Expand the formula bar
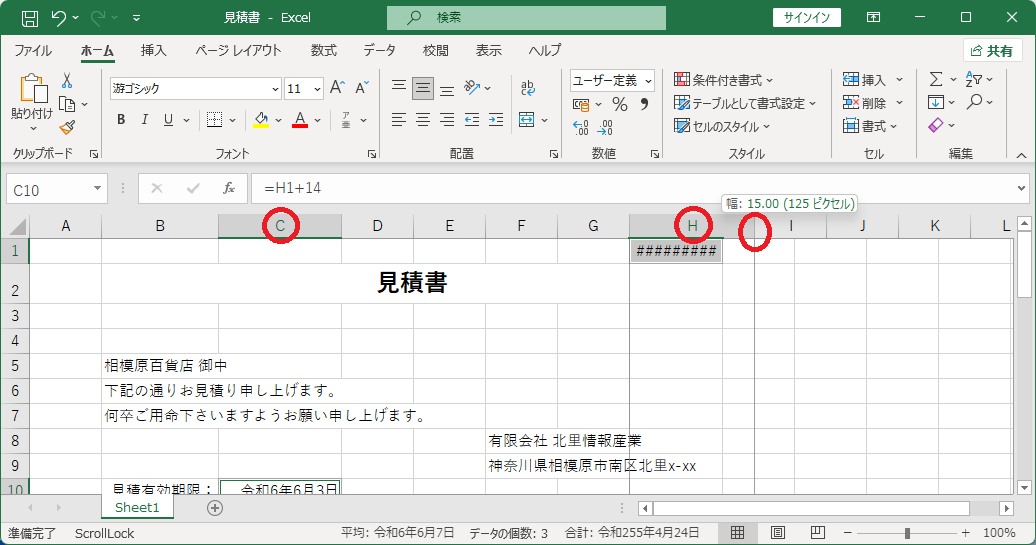1036x545 pixels. pyautogui.click(x=1021, y=189)
